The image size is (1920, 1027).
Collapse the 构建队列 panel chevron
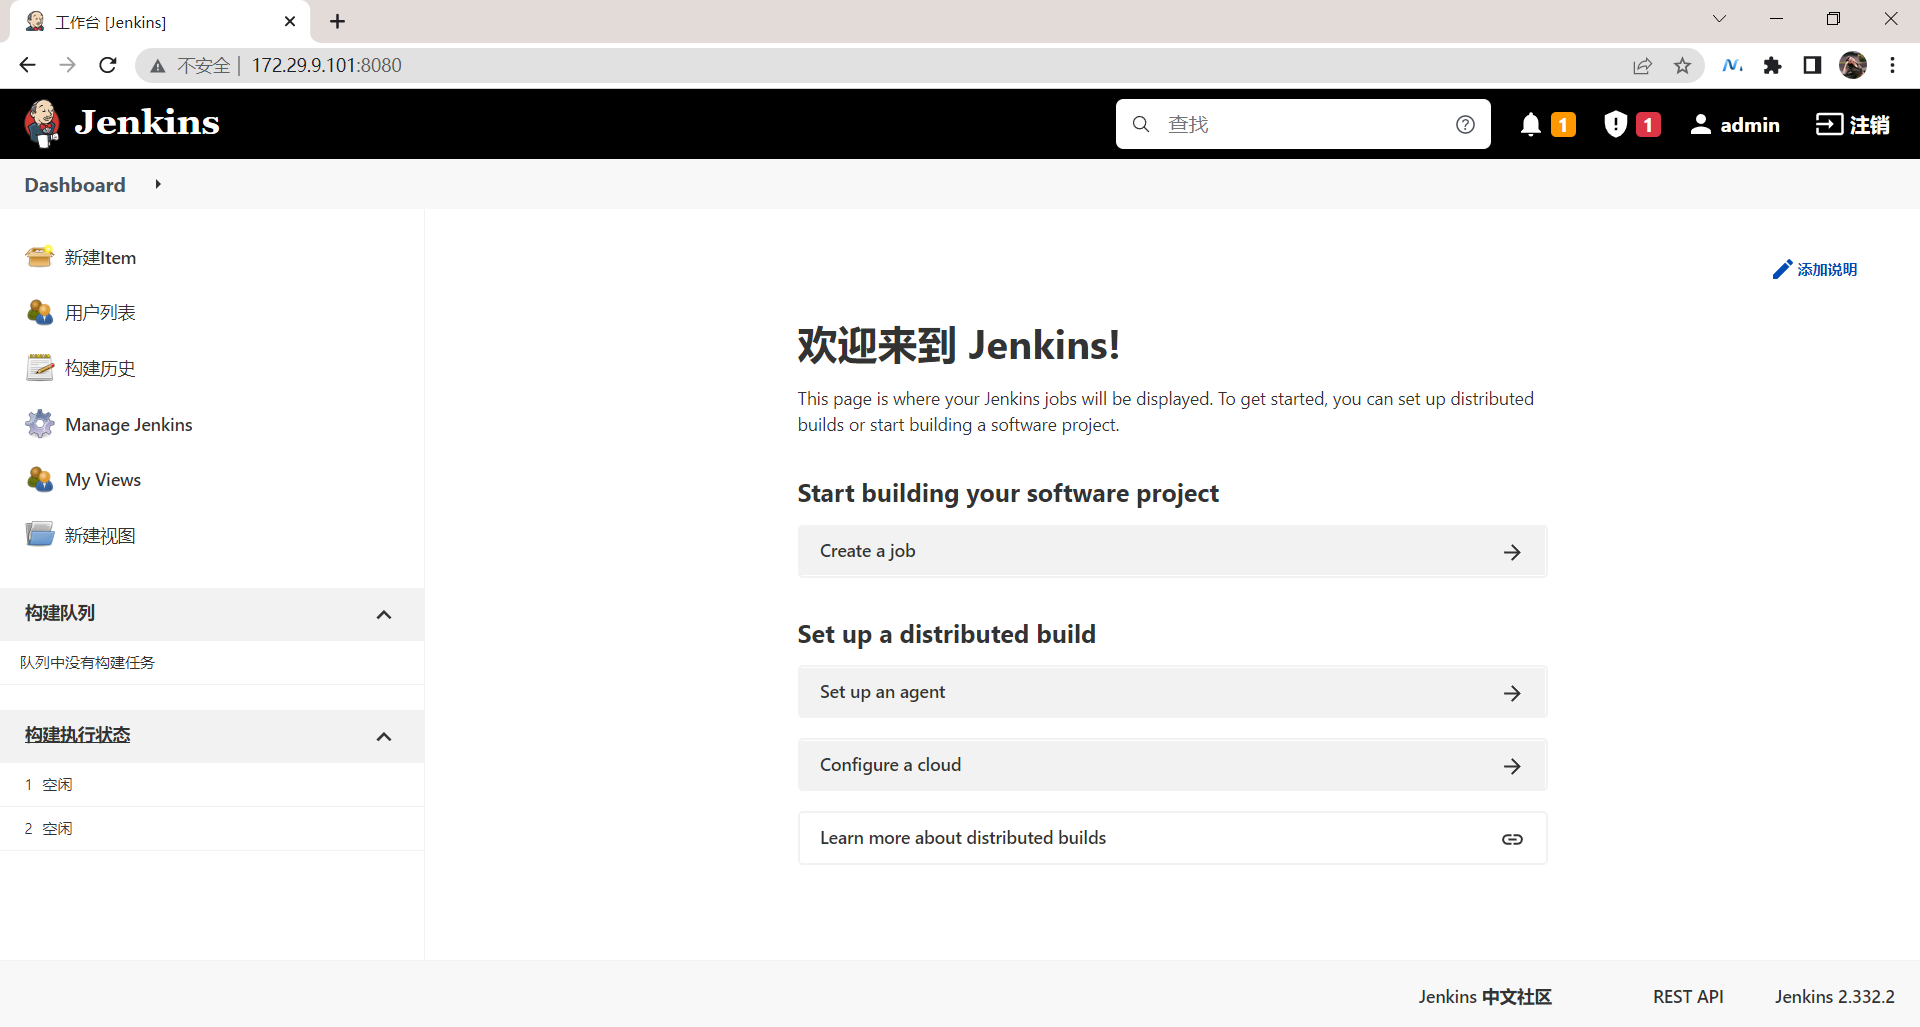384,614
